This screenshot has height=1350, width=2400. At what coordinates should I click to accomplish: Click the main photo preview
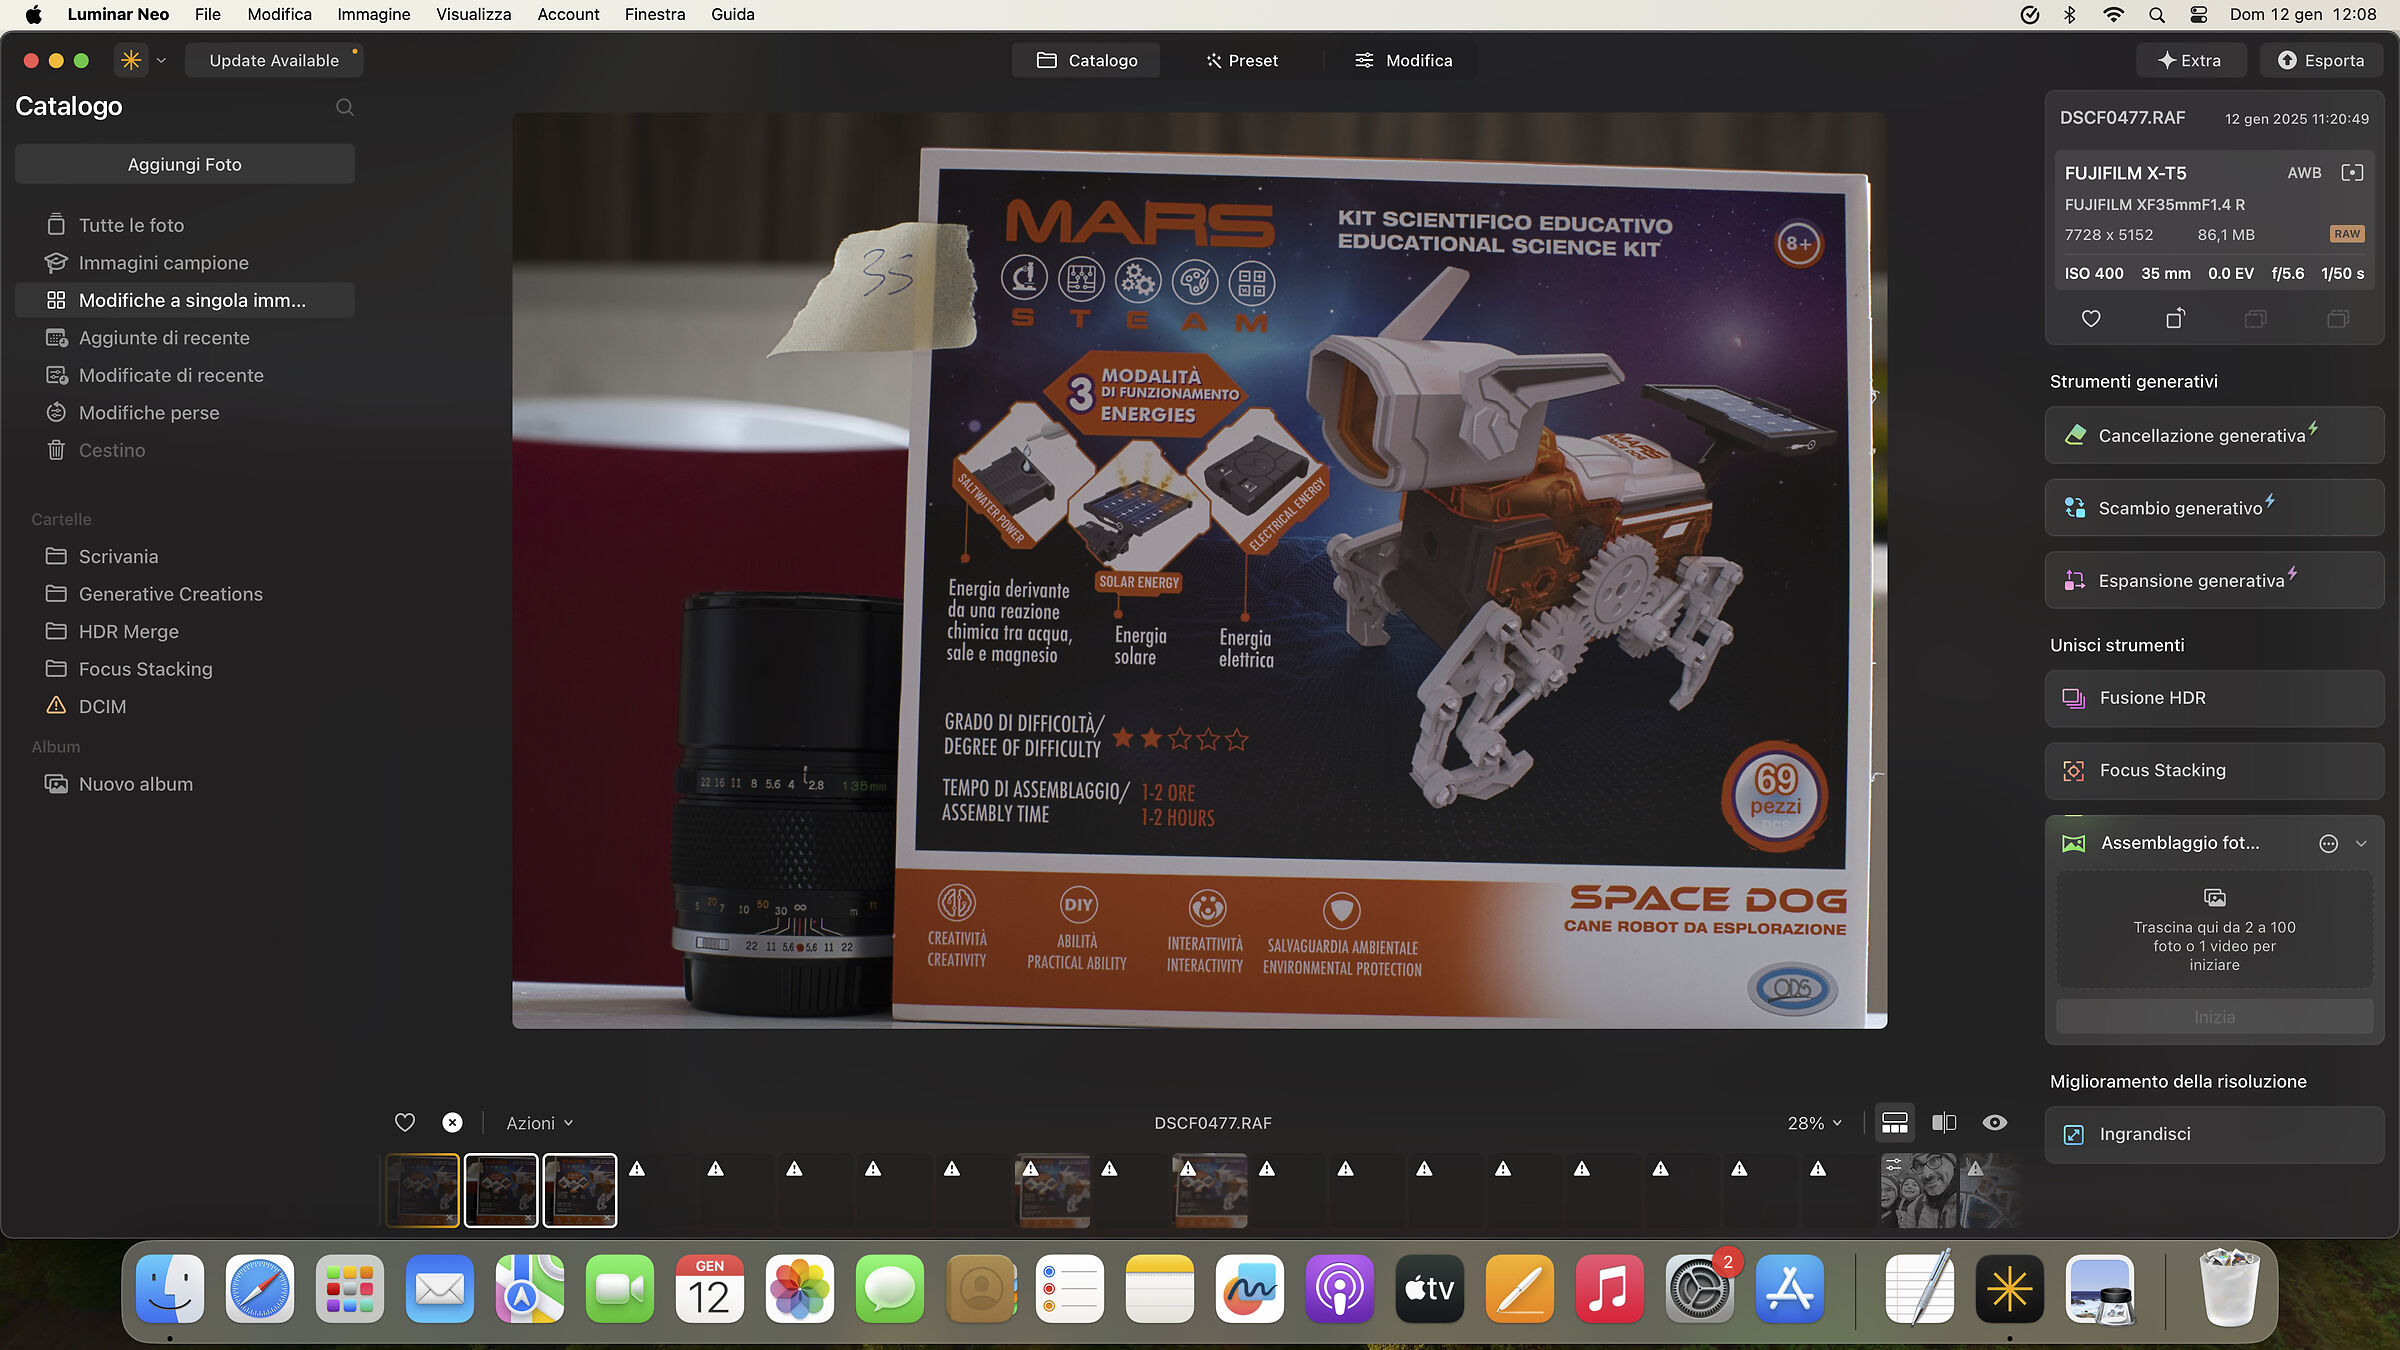pos(1200,570)
